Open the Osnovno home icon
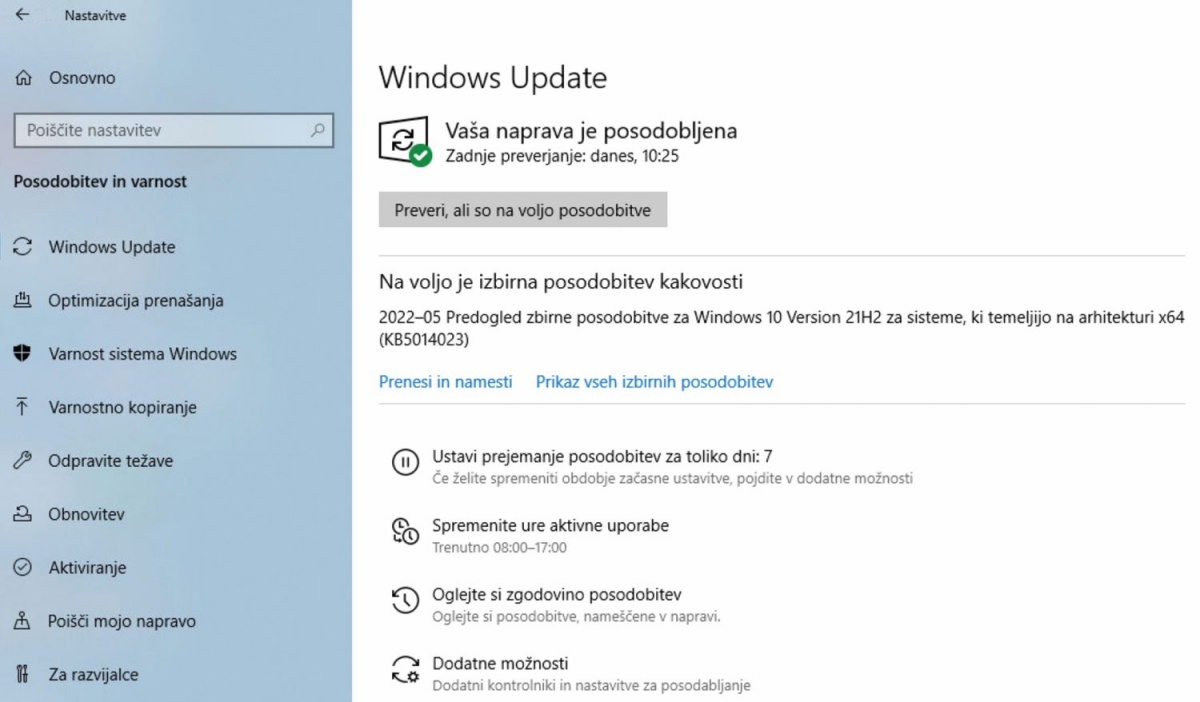 (x=23, y=78)
